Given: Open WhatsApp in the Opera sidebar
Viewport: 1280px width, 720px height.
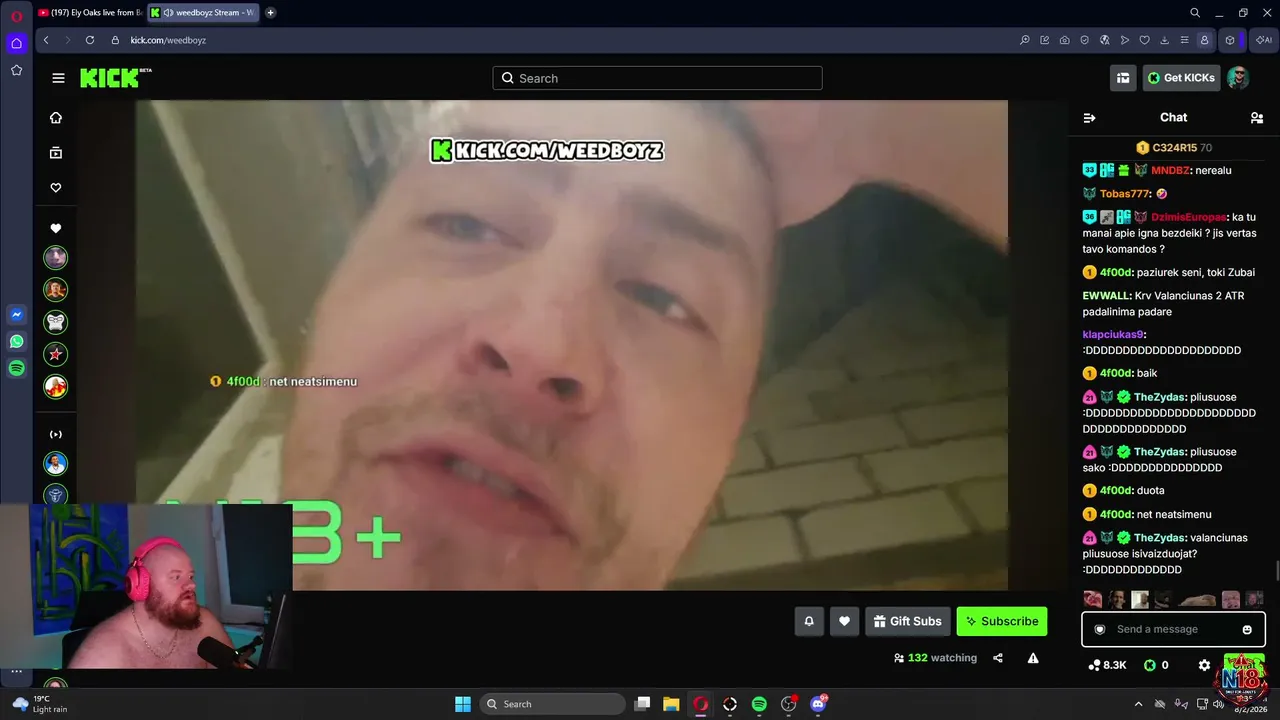Looking at the screenshot, I should point(16,341).
